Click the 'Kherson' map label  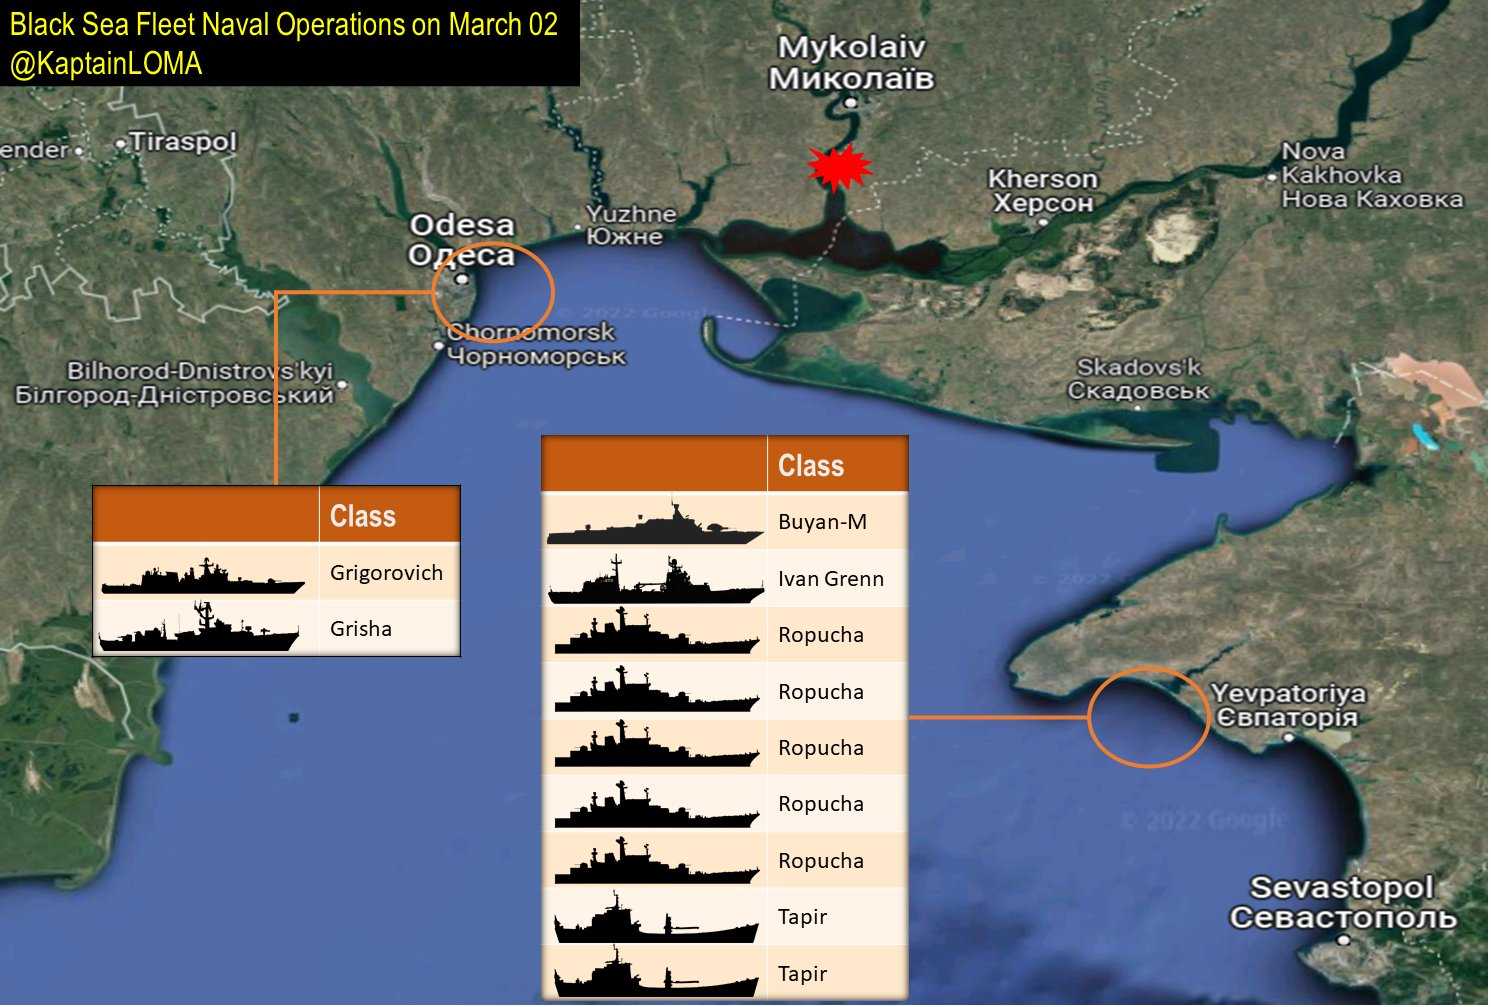[1043, 179]
